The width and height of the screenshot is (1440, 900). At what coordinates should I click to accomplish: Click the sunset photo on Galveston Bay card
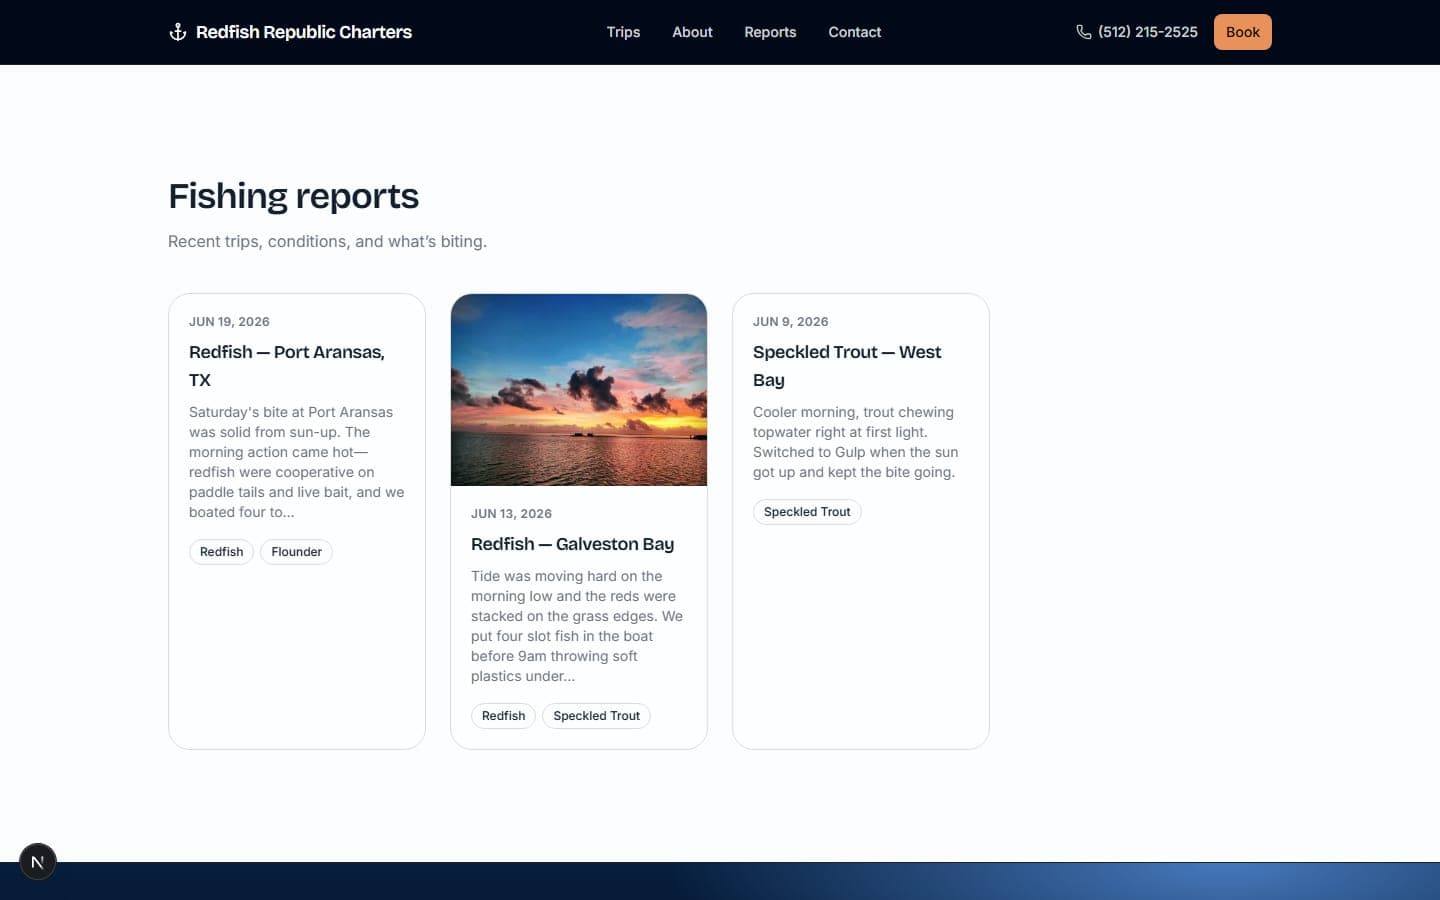579,390
